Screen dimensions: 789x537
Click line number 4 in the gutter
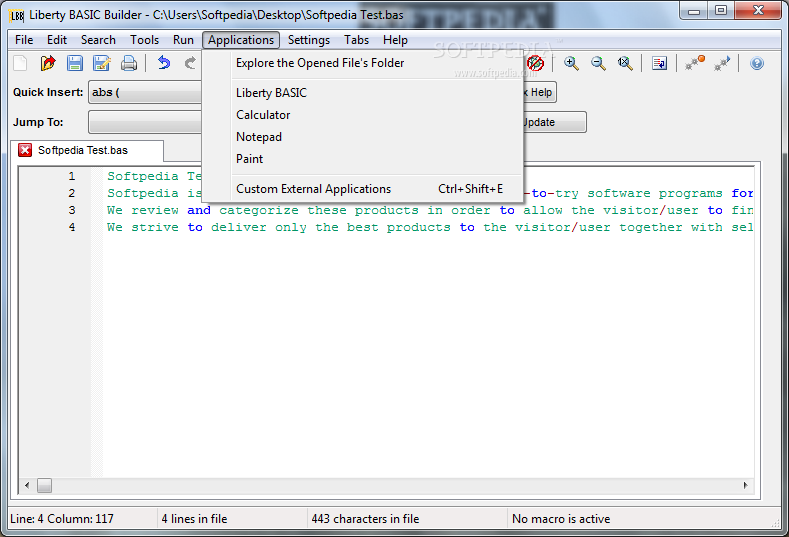tap(72, 227)
